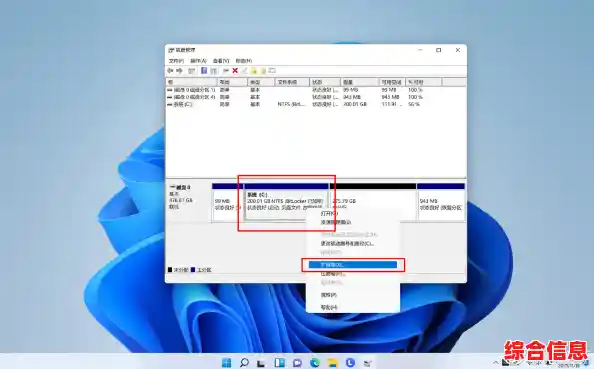Viewport: 594px width, 369px height.
Task: Sort by the 卷 Volume column header
Action: point(191,82)
